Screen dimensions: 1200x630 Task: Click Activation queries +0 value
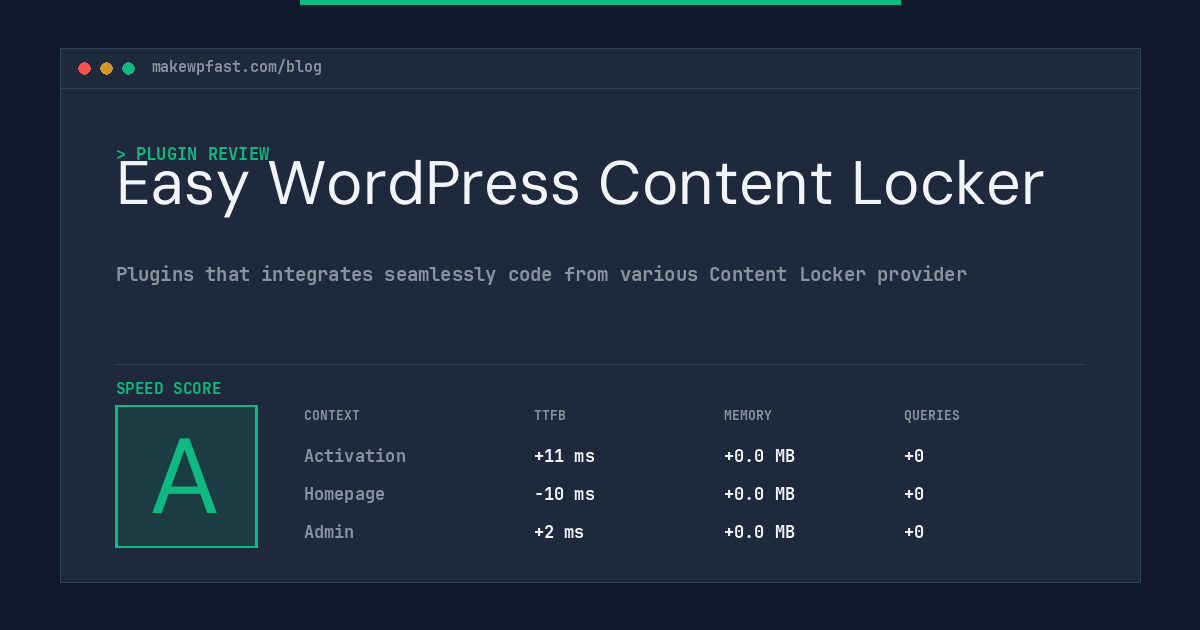tap(914, 456)
